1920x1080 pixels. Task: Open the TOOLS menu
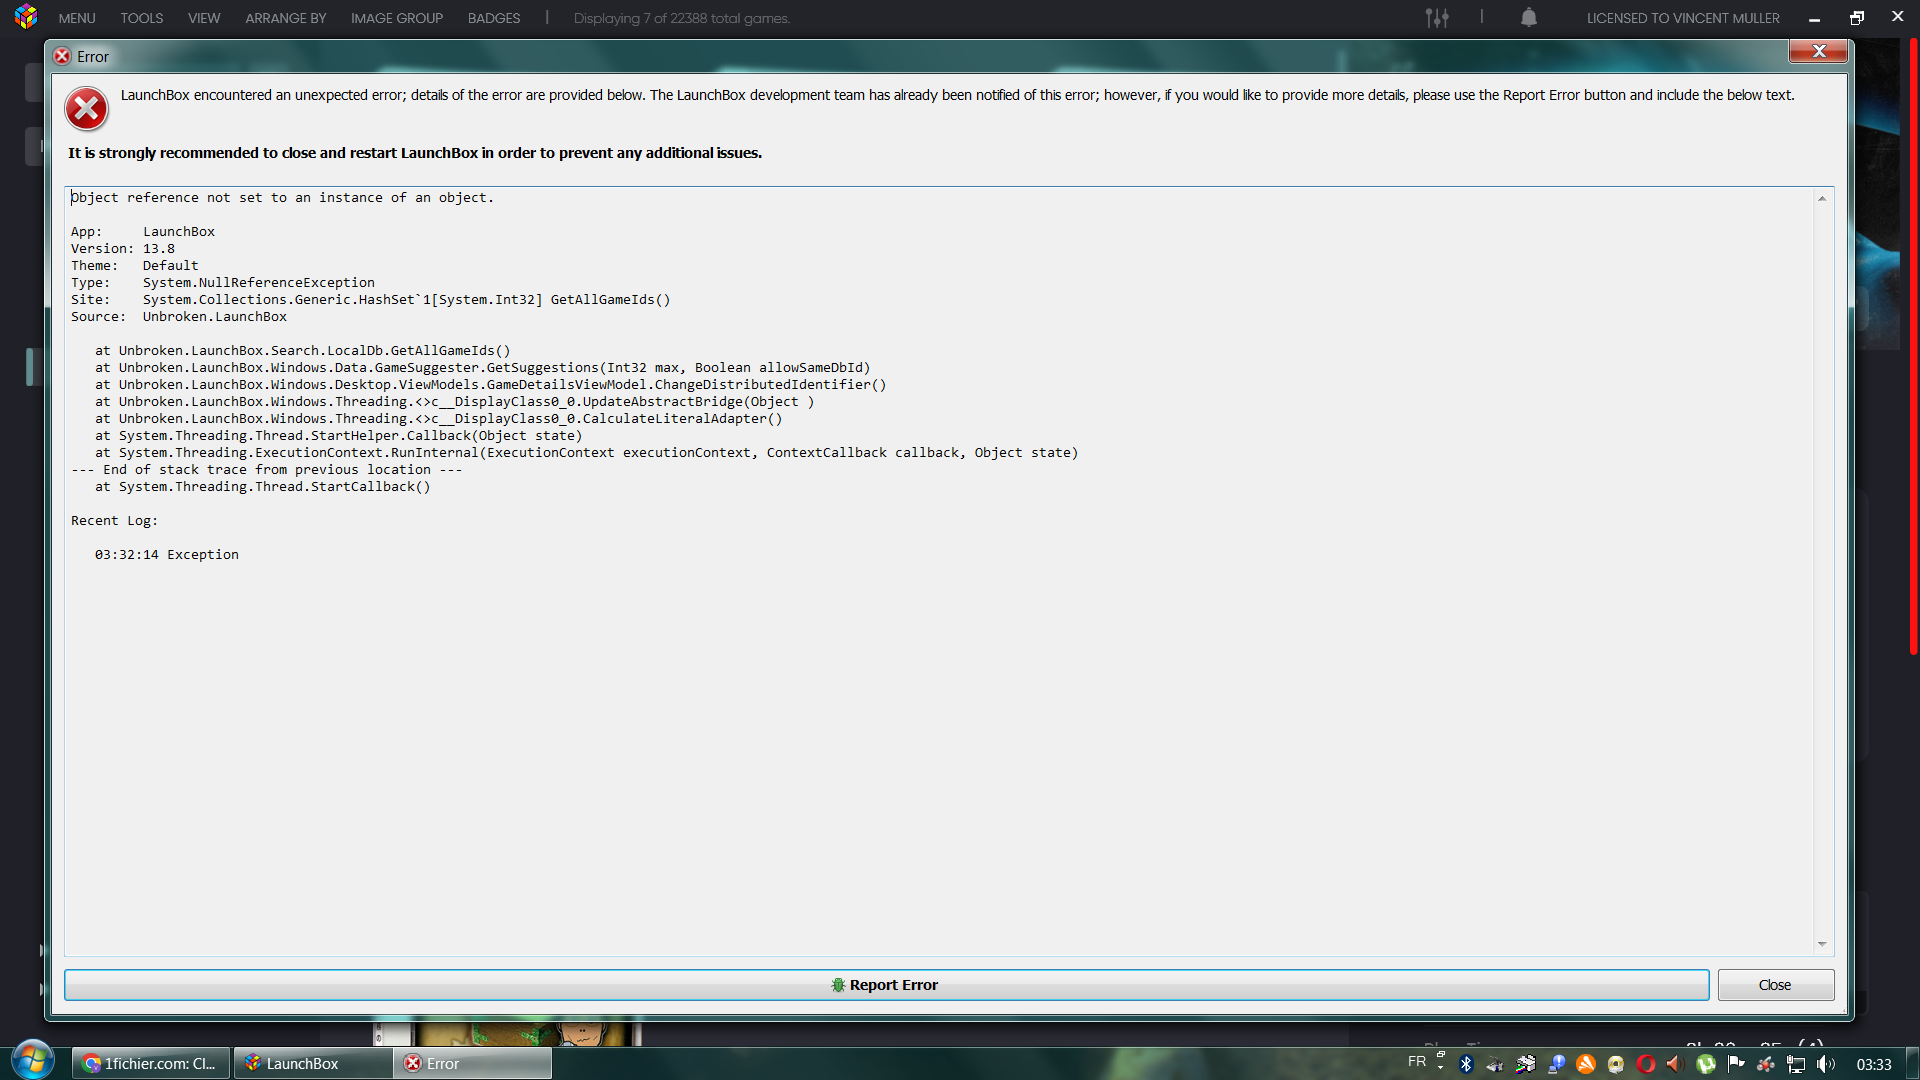[x=142, y=18]
